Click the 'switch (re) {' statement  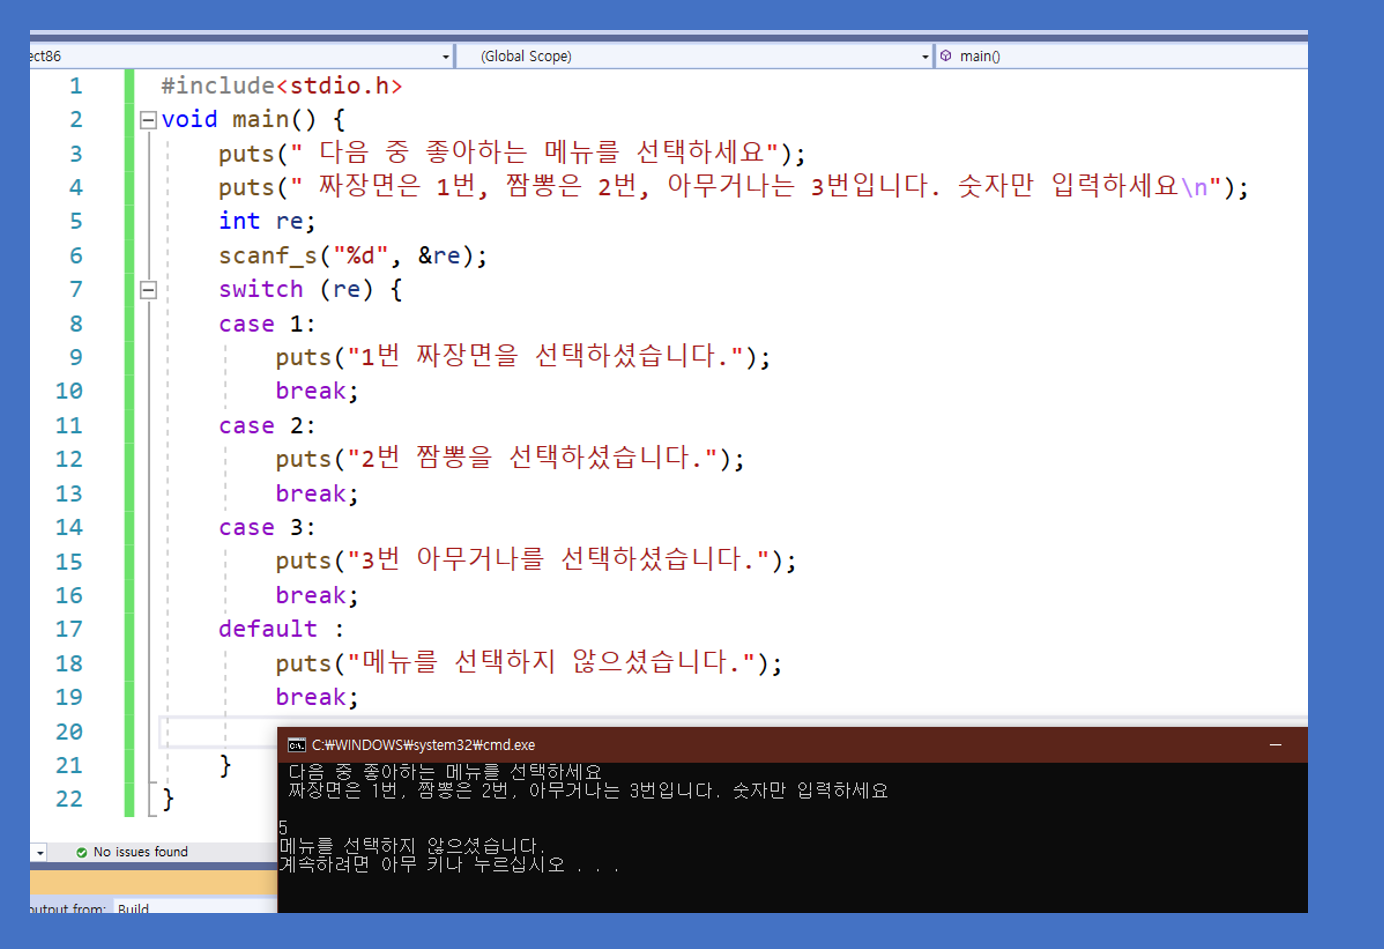tap(310, 290)
